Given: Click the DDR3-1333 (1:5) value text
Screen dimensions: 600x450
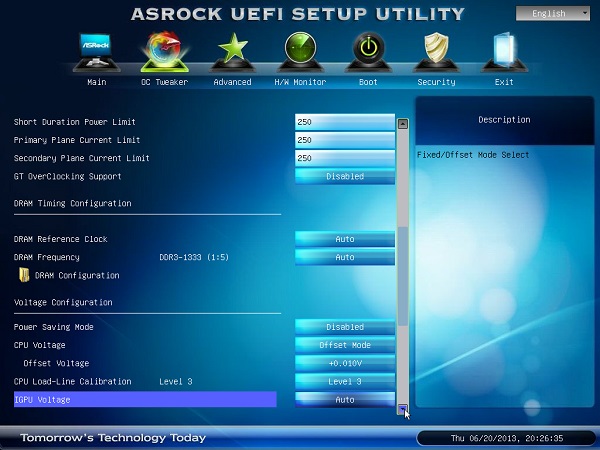Looking at the screenshot, I should [x=194, y=257].
